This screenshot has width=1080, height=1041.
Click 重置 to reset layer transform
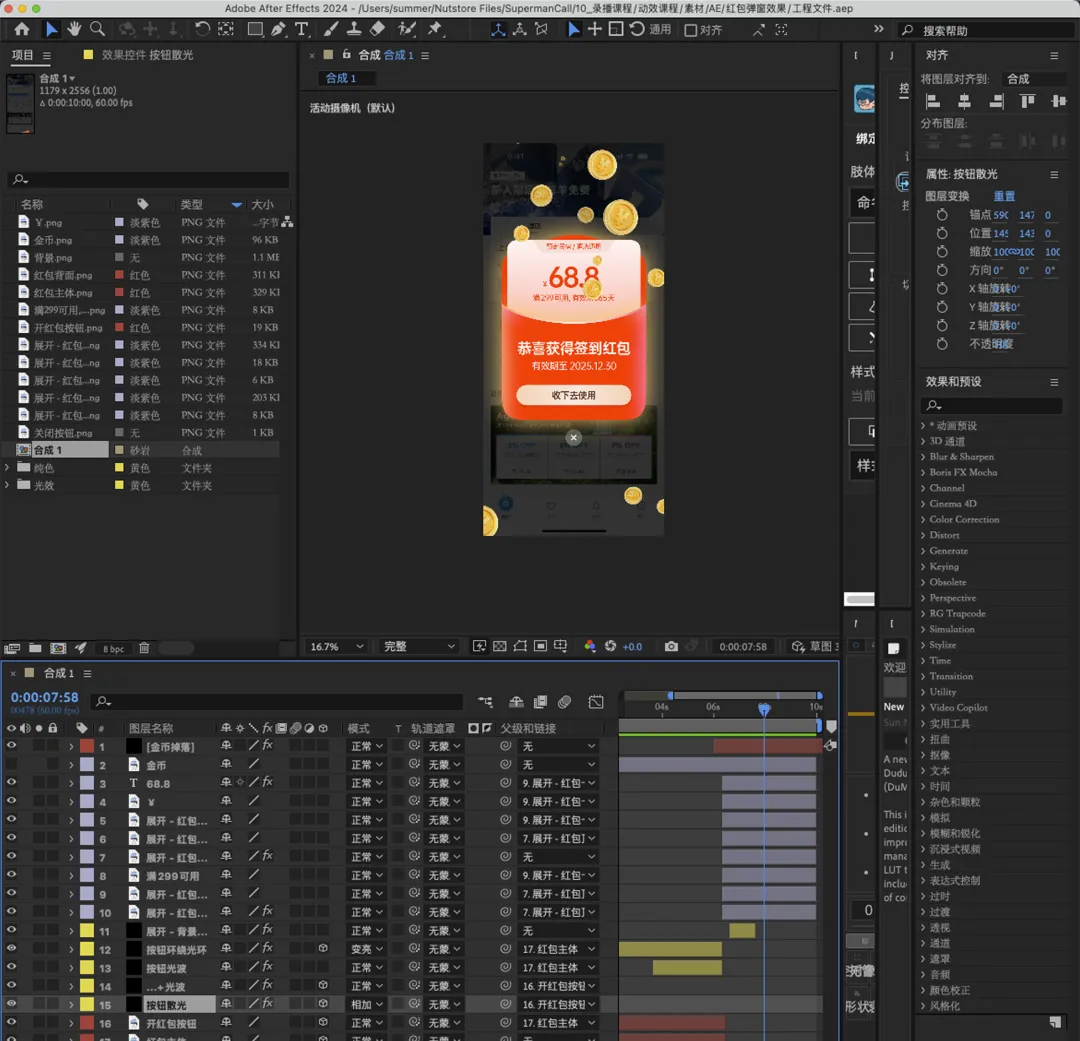[1004, 196]
